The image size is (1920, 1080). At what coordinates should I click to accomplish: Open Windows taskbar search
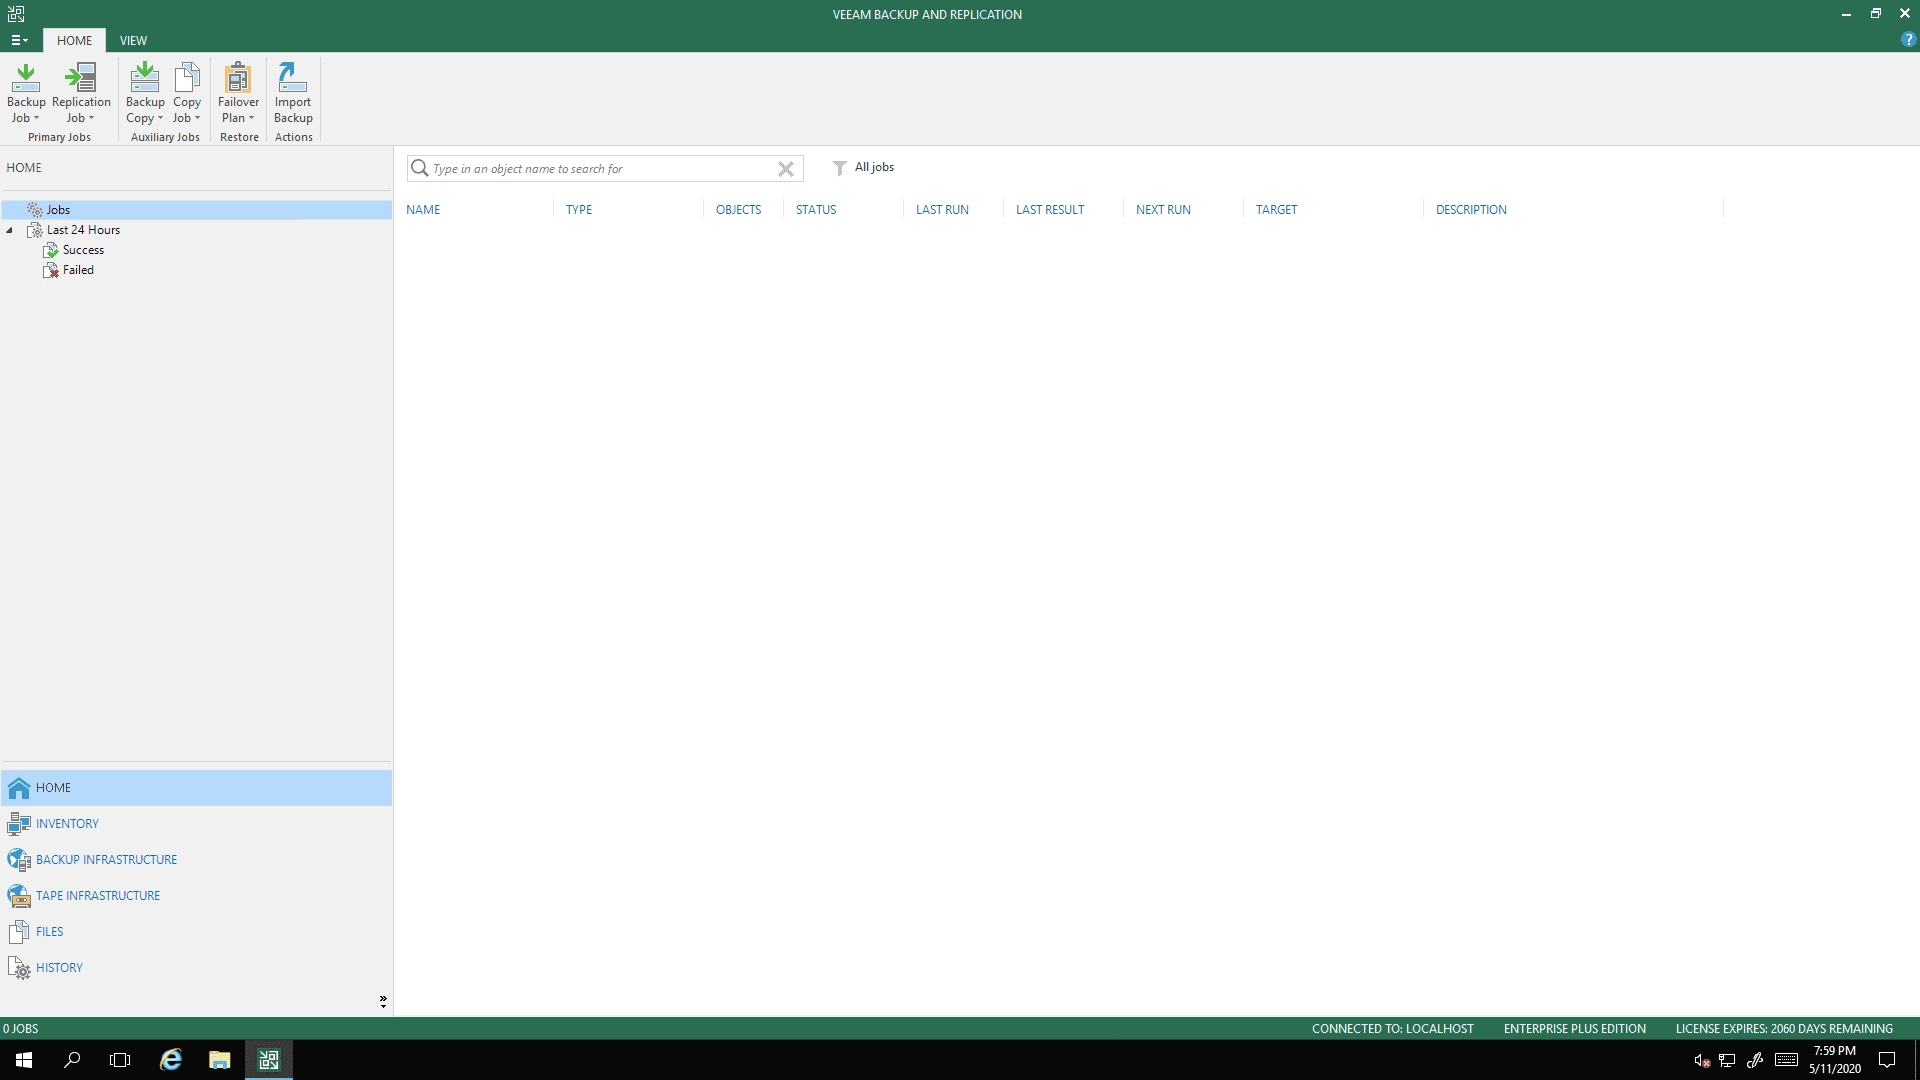point(72,1060)
